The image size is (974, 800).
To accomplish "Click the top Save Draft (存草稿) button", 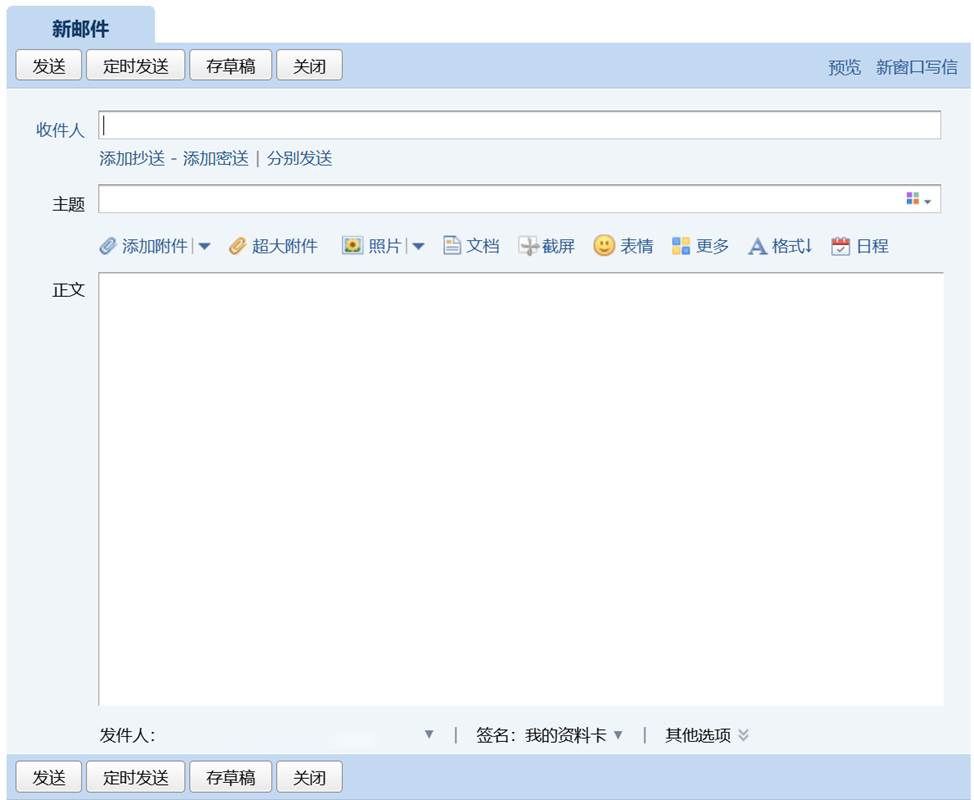I will (x=230, y=66).
